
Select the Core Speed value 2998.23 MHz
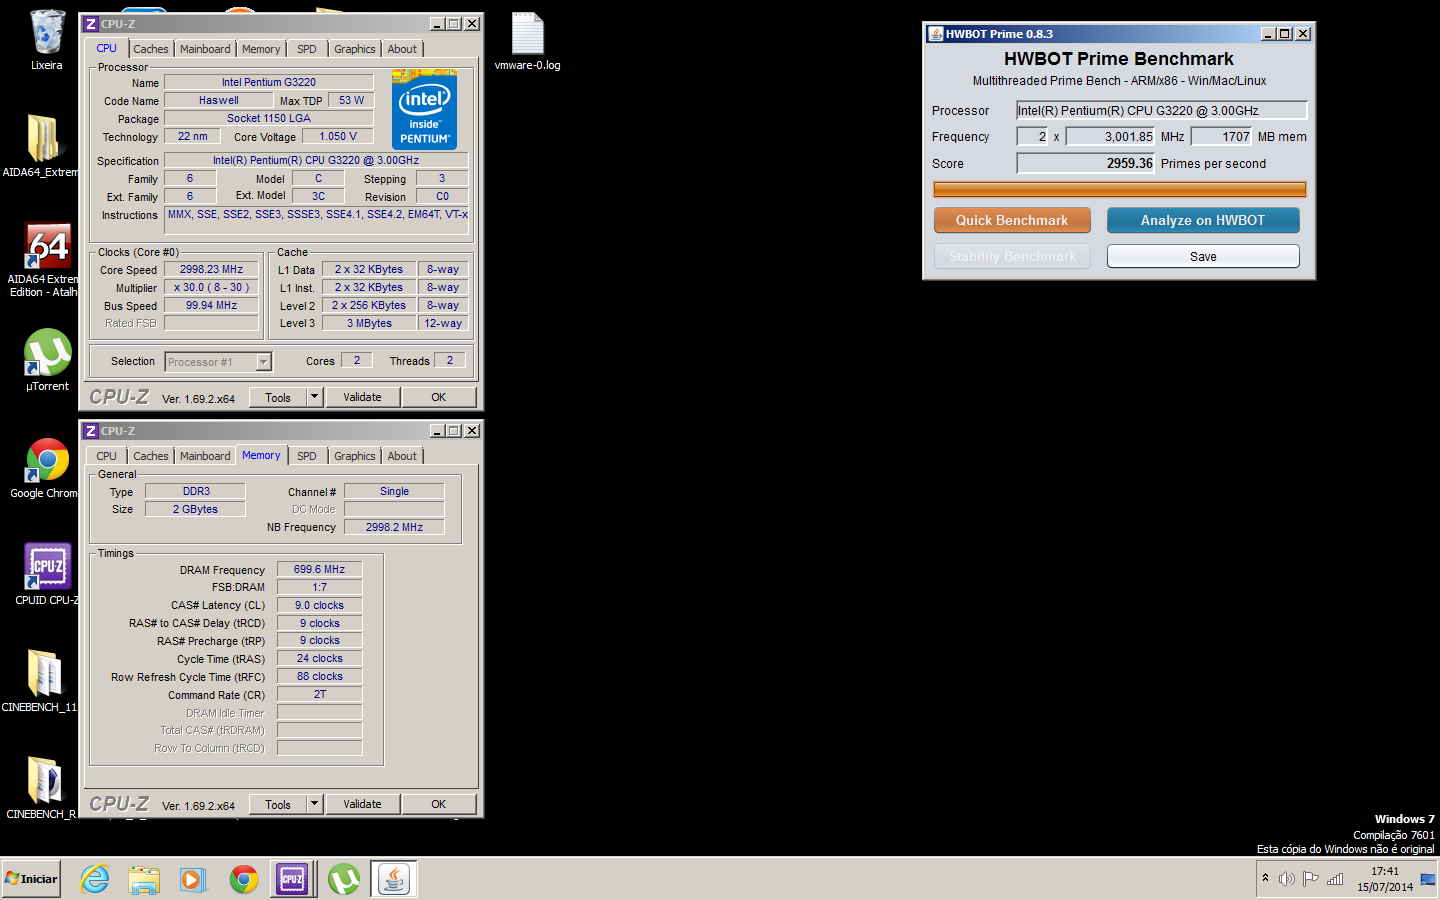click(211, 269)
